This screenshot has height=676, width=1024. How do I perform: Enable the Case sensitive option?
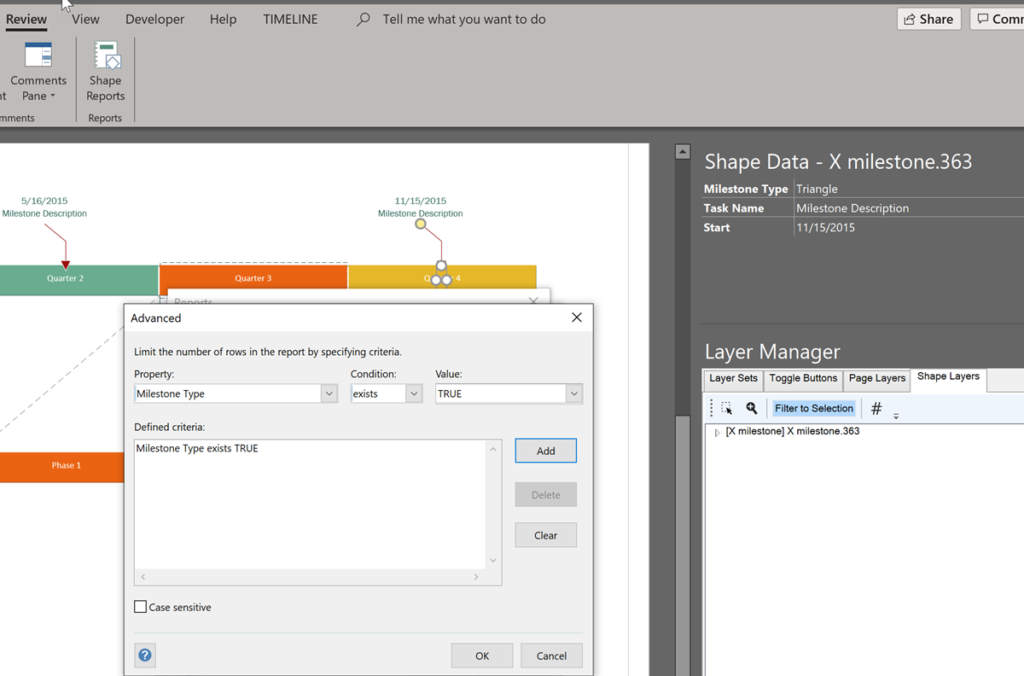(x=141, y=607)
